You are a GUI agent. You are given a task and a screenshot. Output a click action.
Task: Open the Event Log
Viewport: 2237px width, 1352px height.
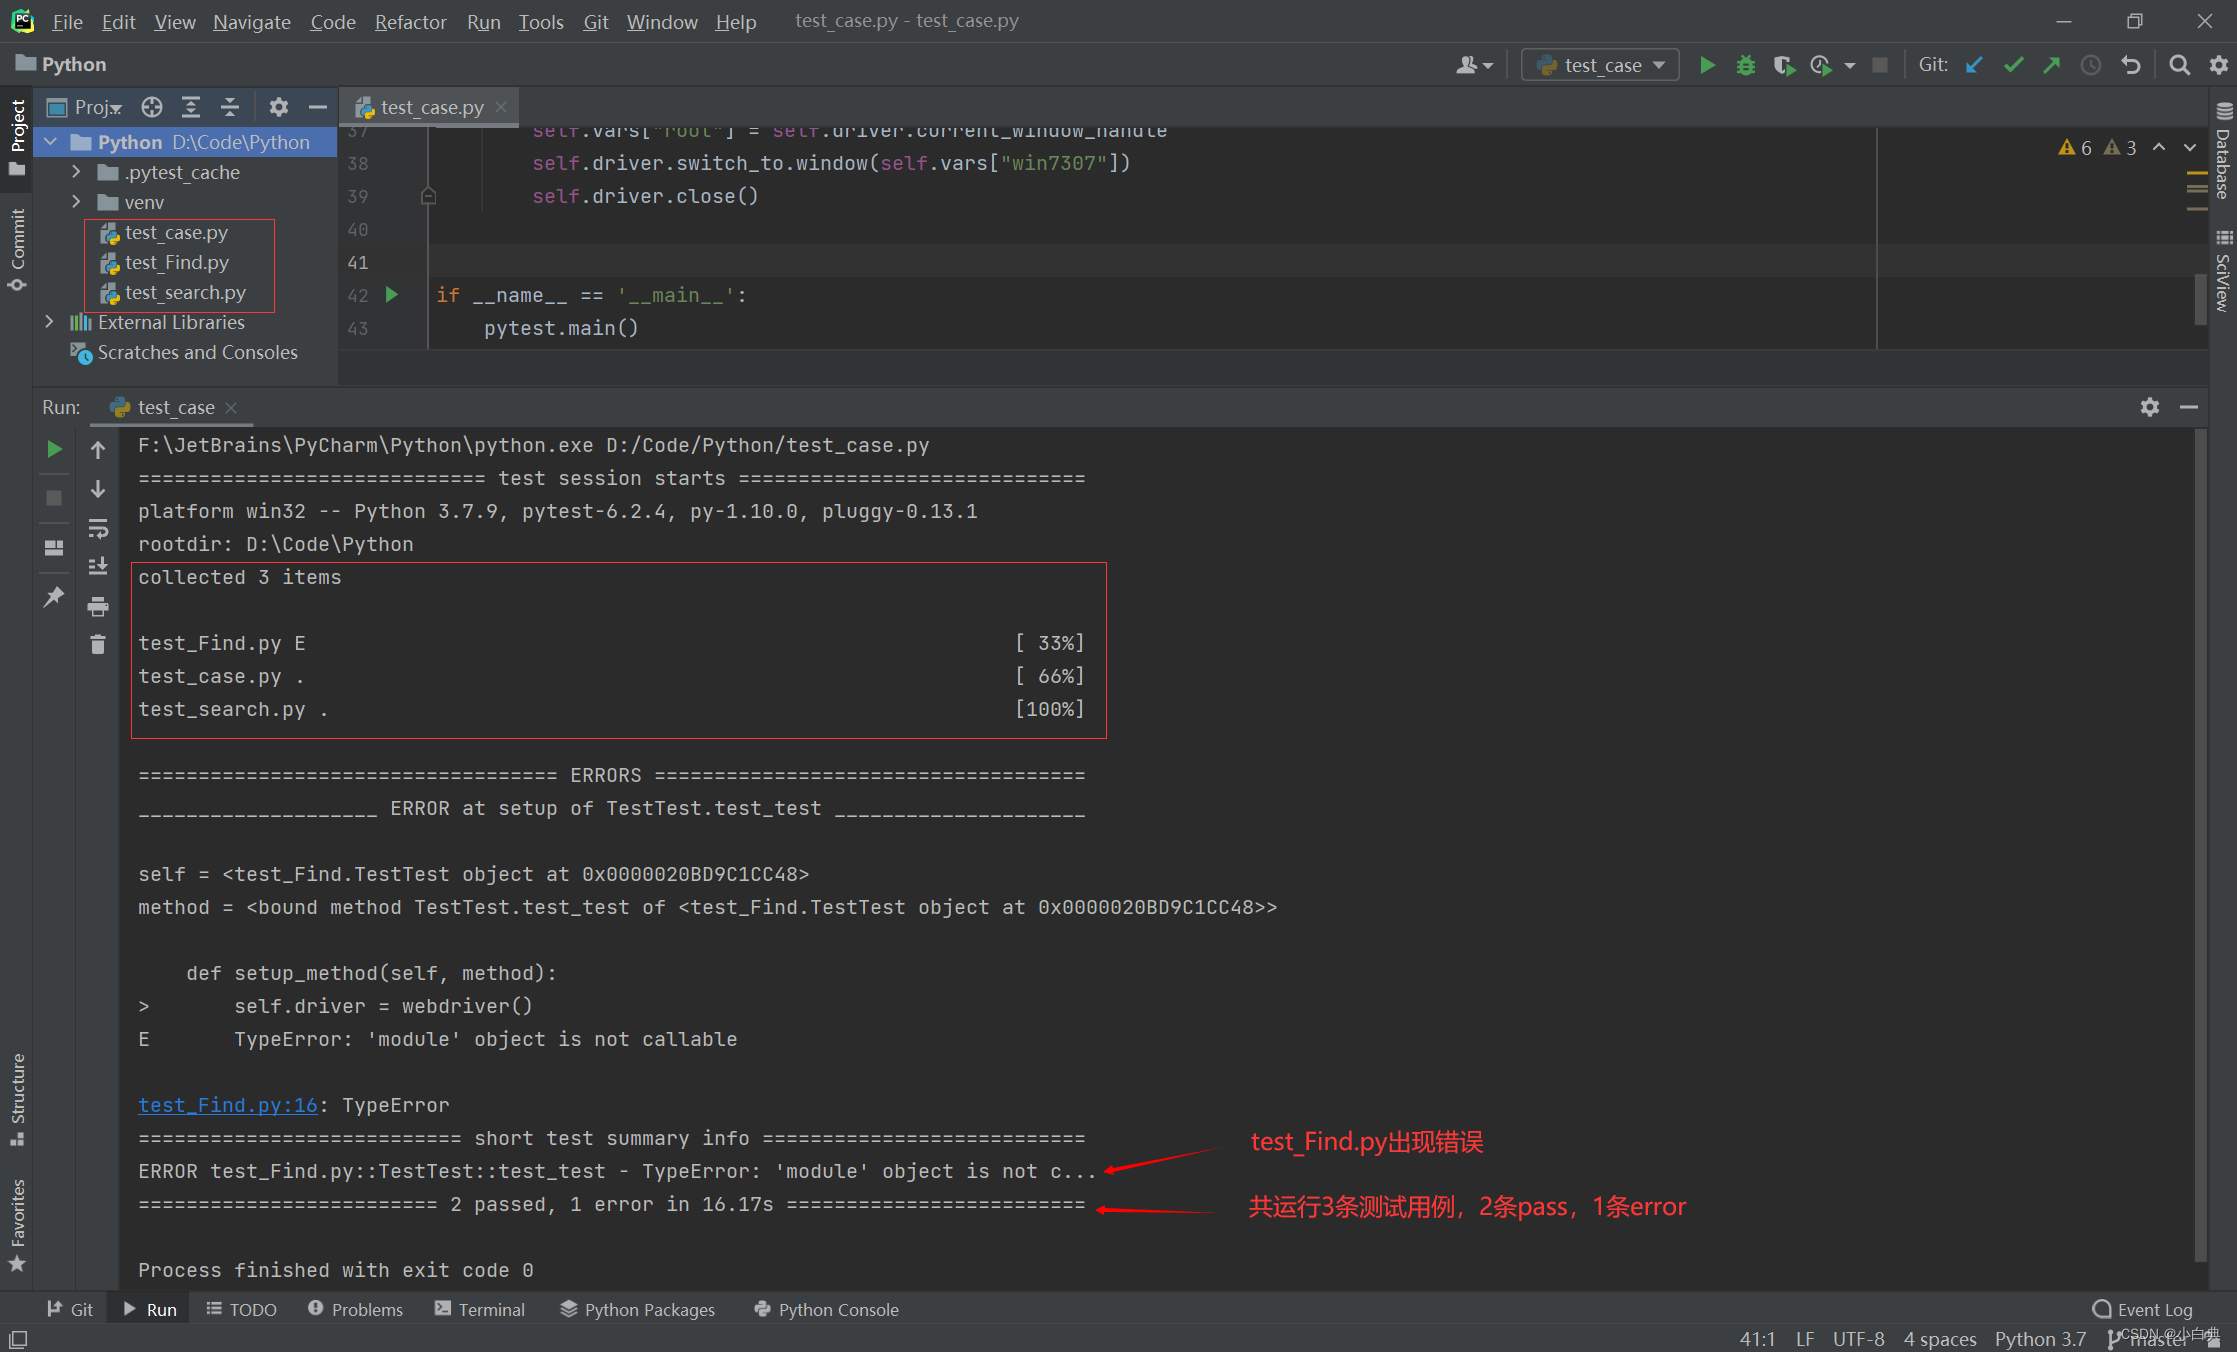pyautogui.click(x=2142, y=1309)
